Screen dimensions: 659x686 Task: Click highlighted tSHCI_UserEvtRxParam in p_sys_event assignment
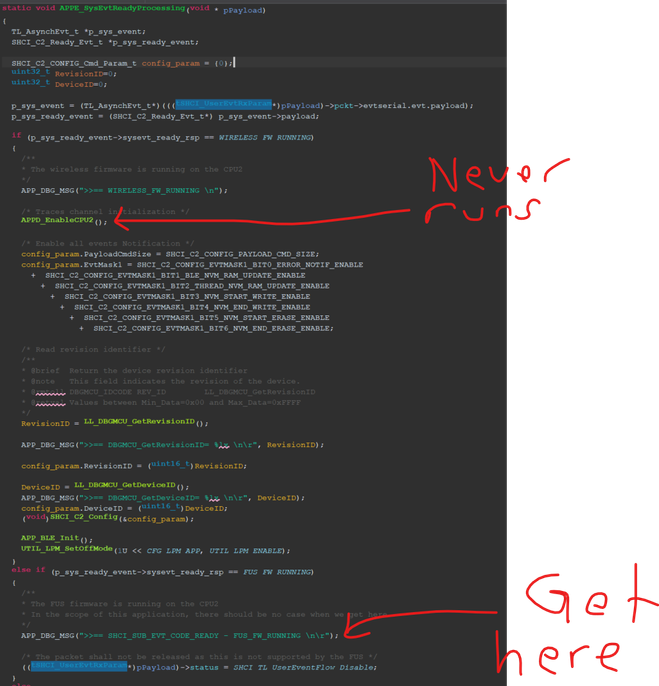coord(223,104)
